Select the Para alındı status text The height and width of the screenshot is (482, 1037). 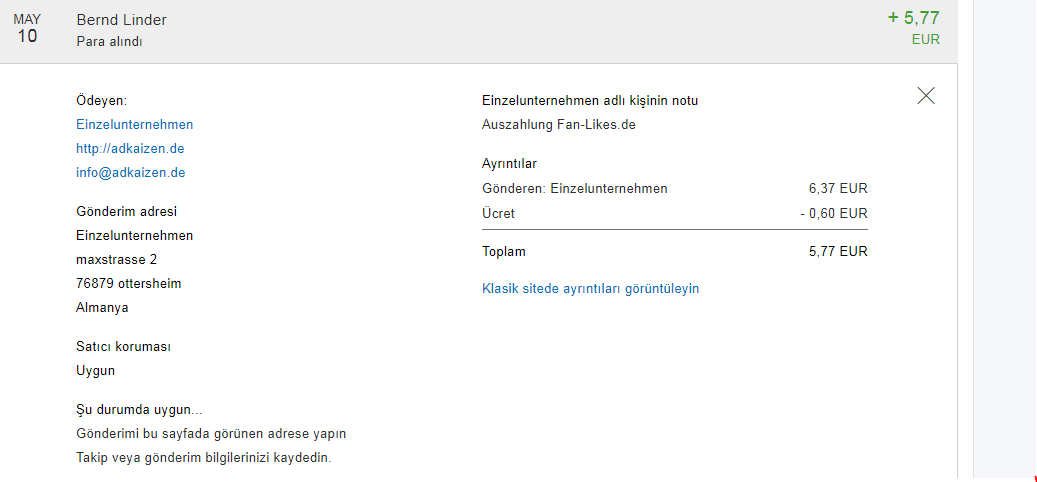(109, 42)
